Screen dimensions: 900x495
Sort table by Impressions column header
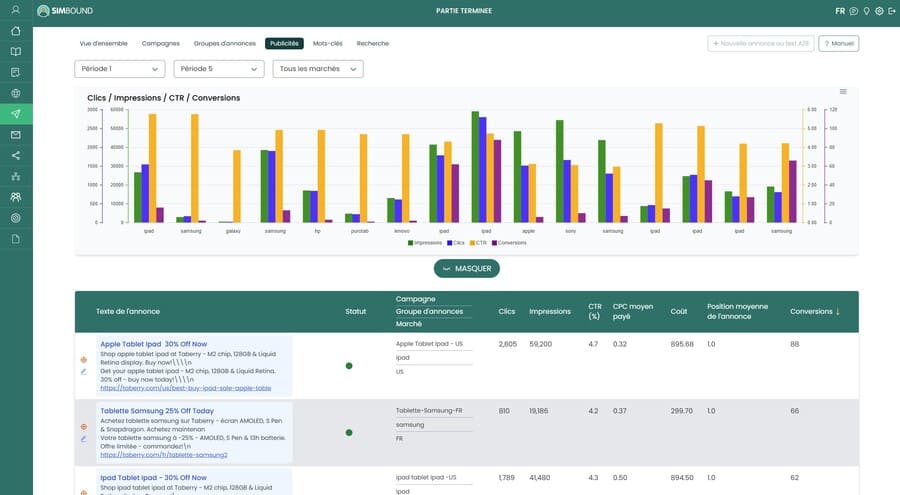tap(550, 311)
